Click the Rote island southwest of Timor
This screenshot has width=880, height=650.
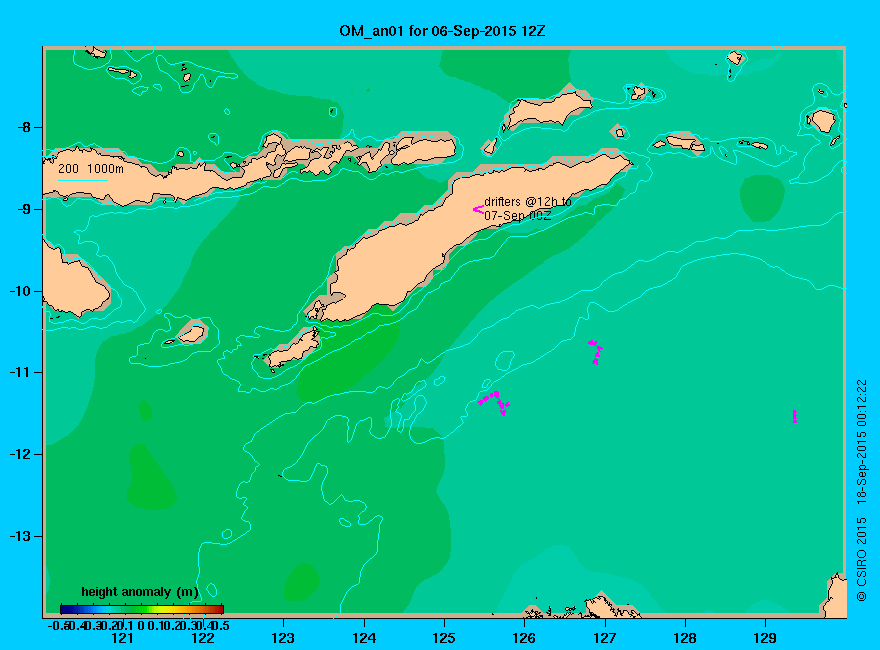(294, 349)
